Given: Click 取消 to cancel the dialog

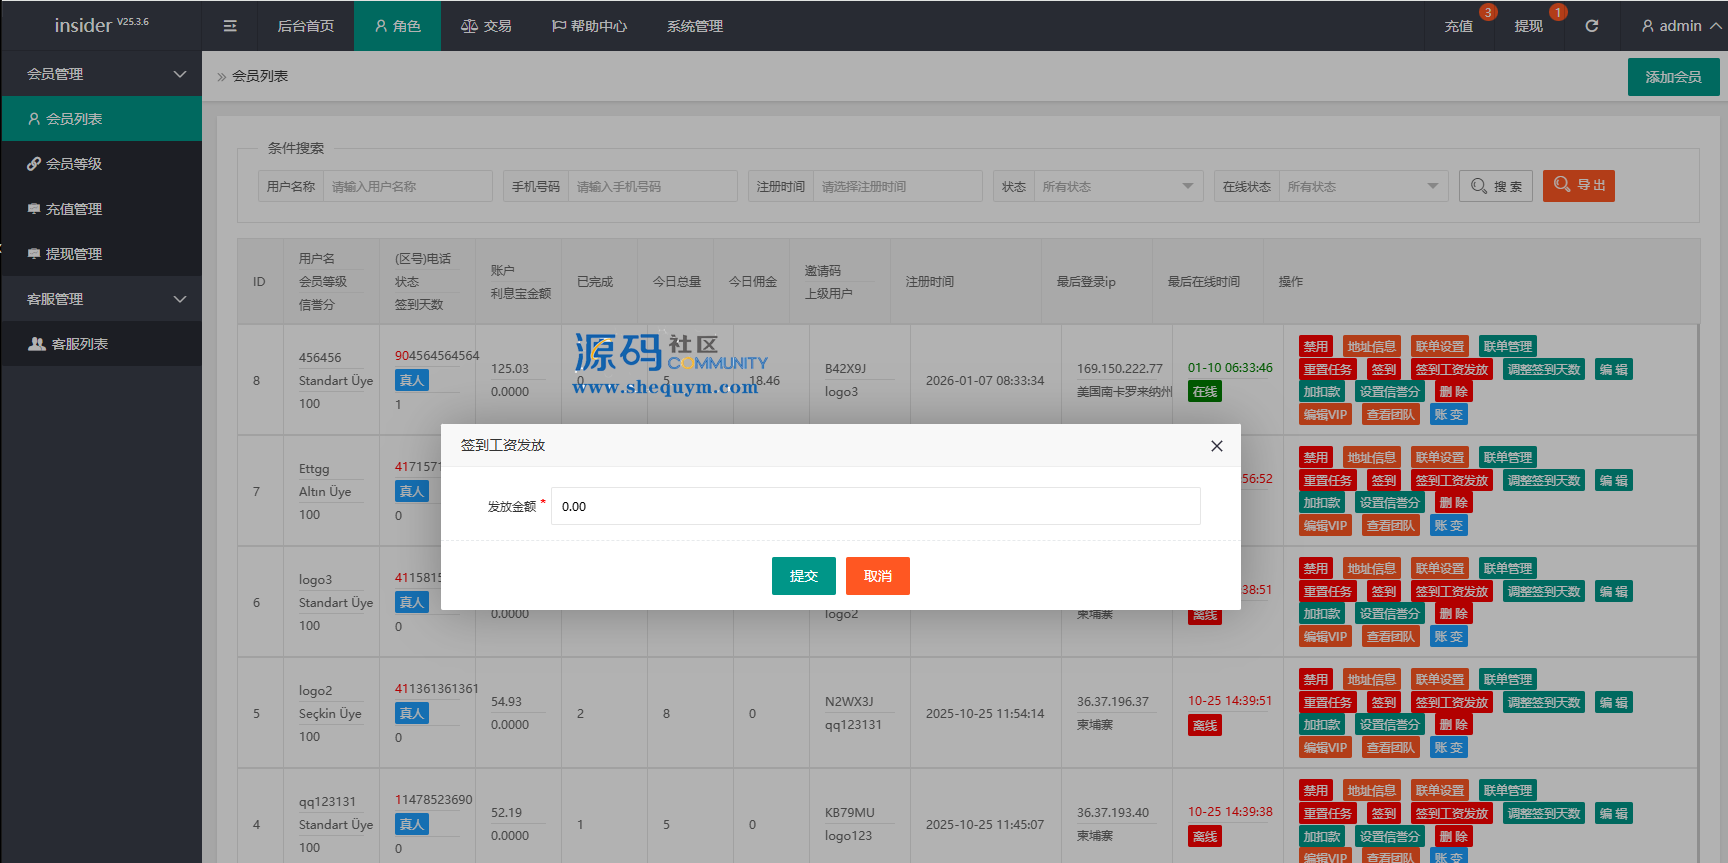Looking at the screenshot, I should [877, 576].
